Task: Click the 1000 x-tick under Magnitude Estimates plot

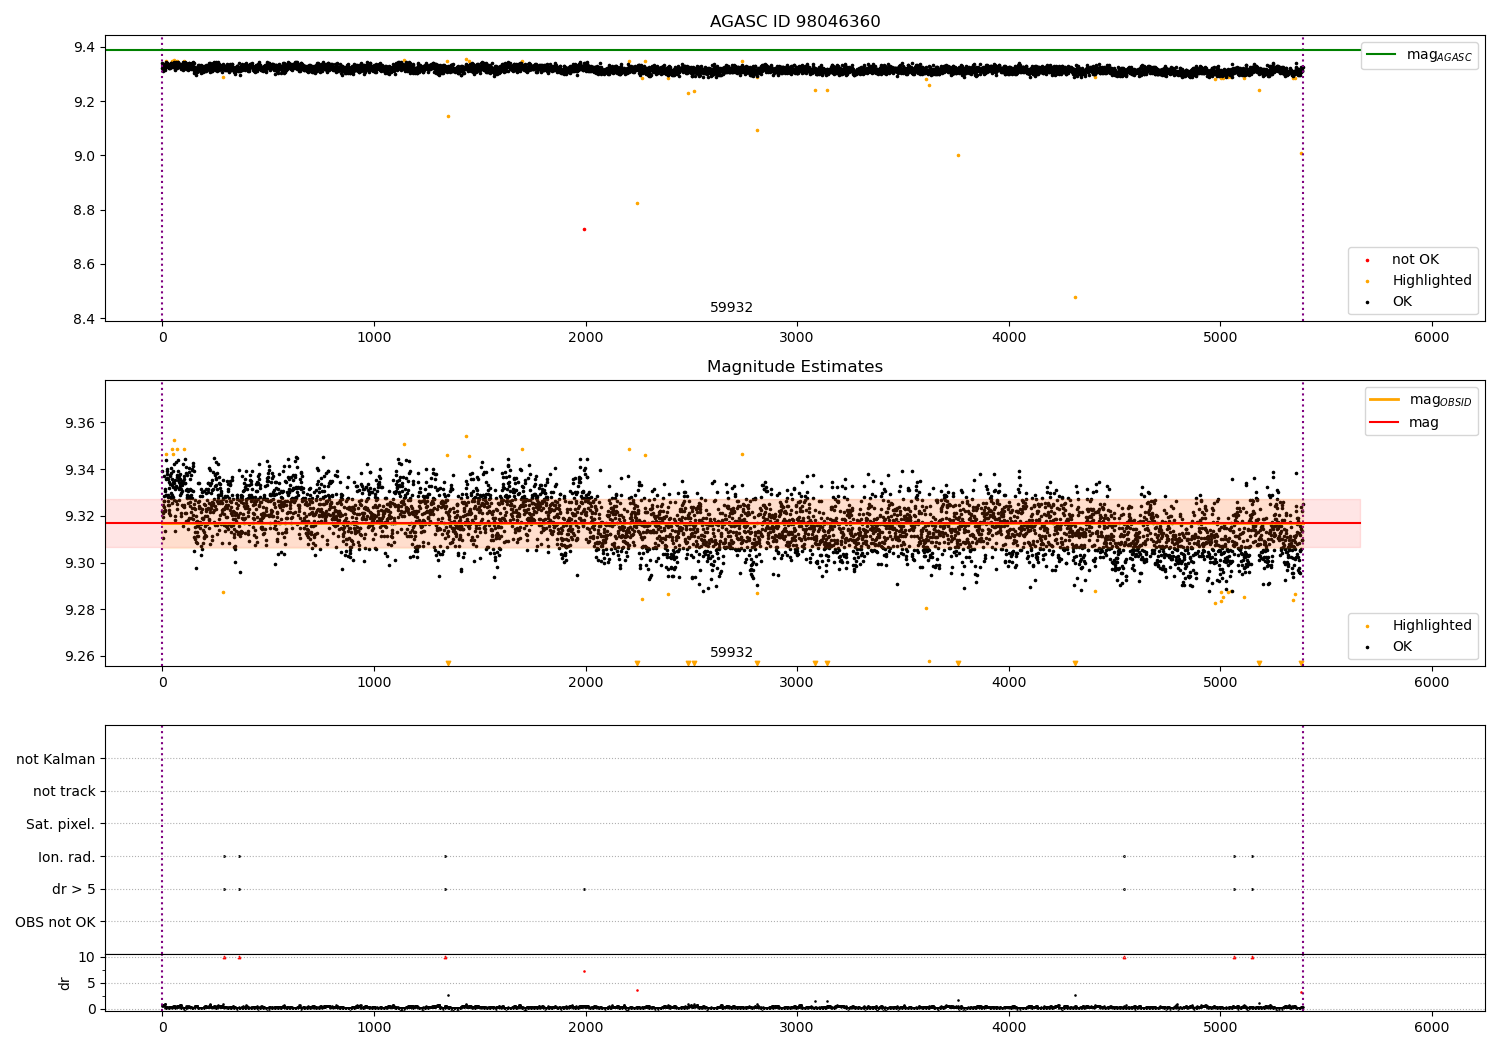Action: (x=374, y=683)
